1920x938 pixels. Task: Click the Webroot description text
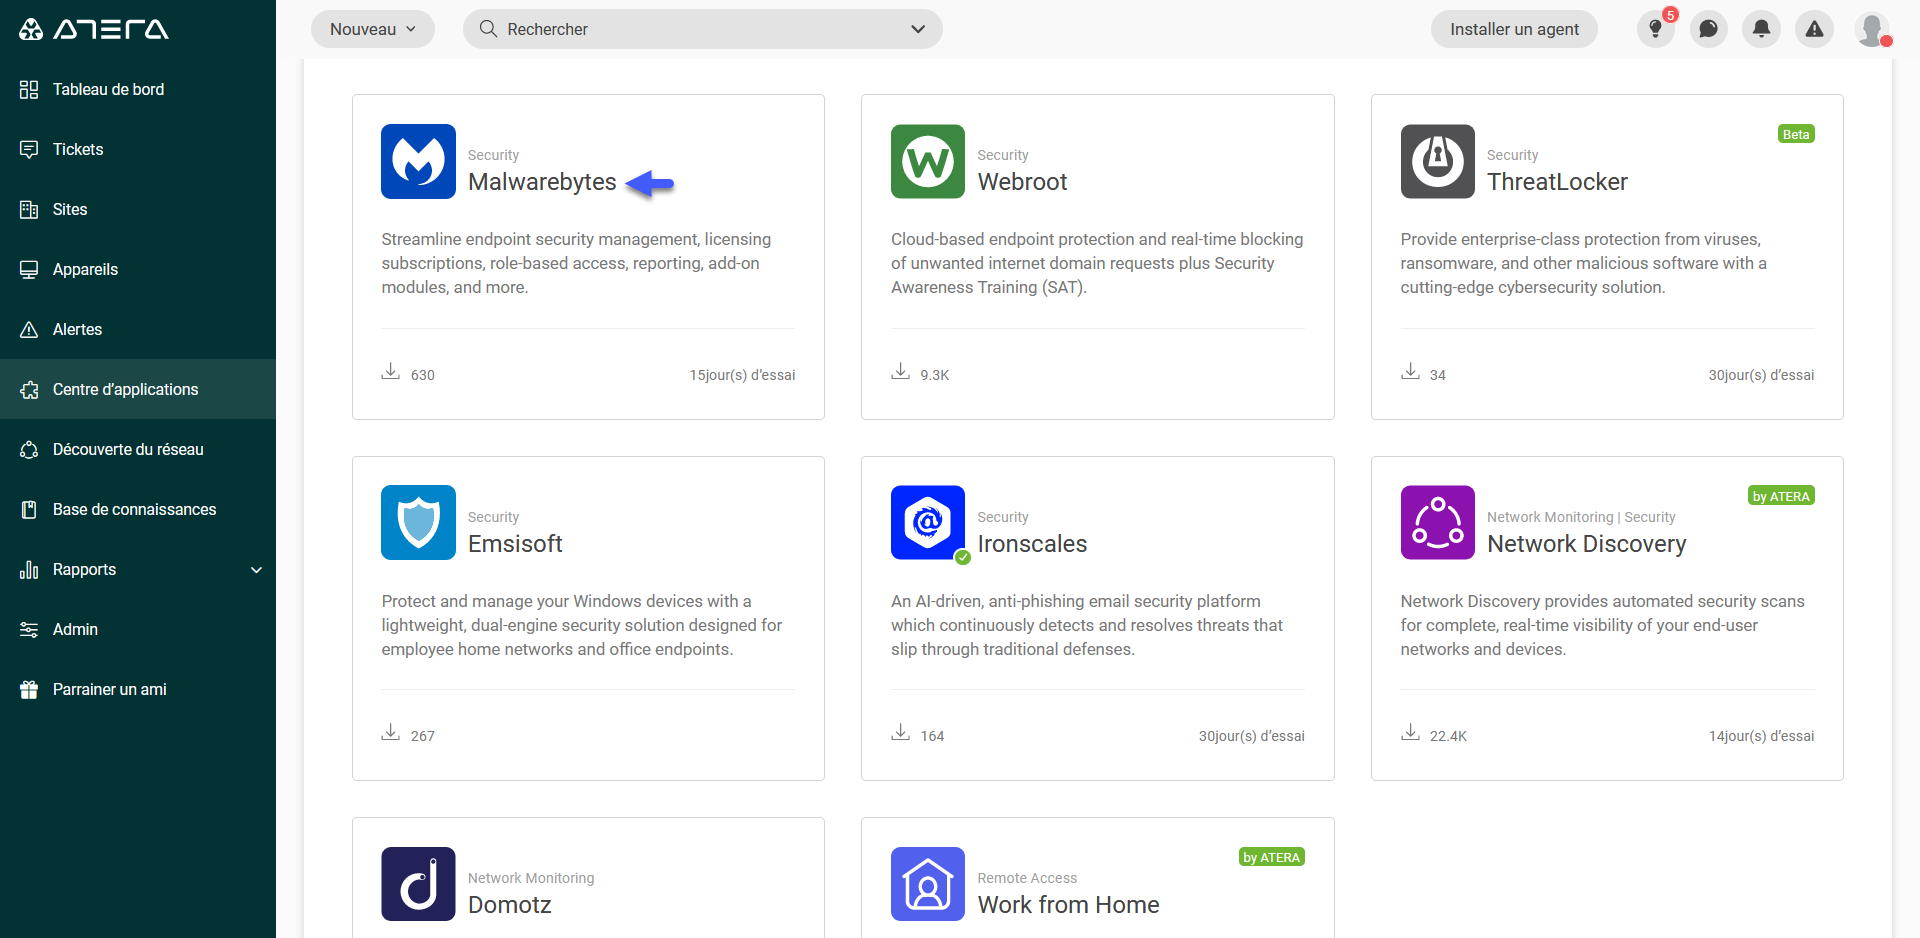1097,263
